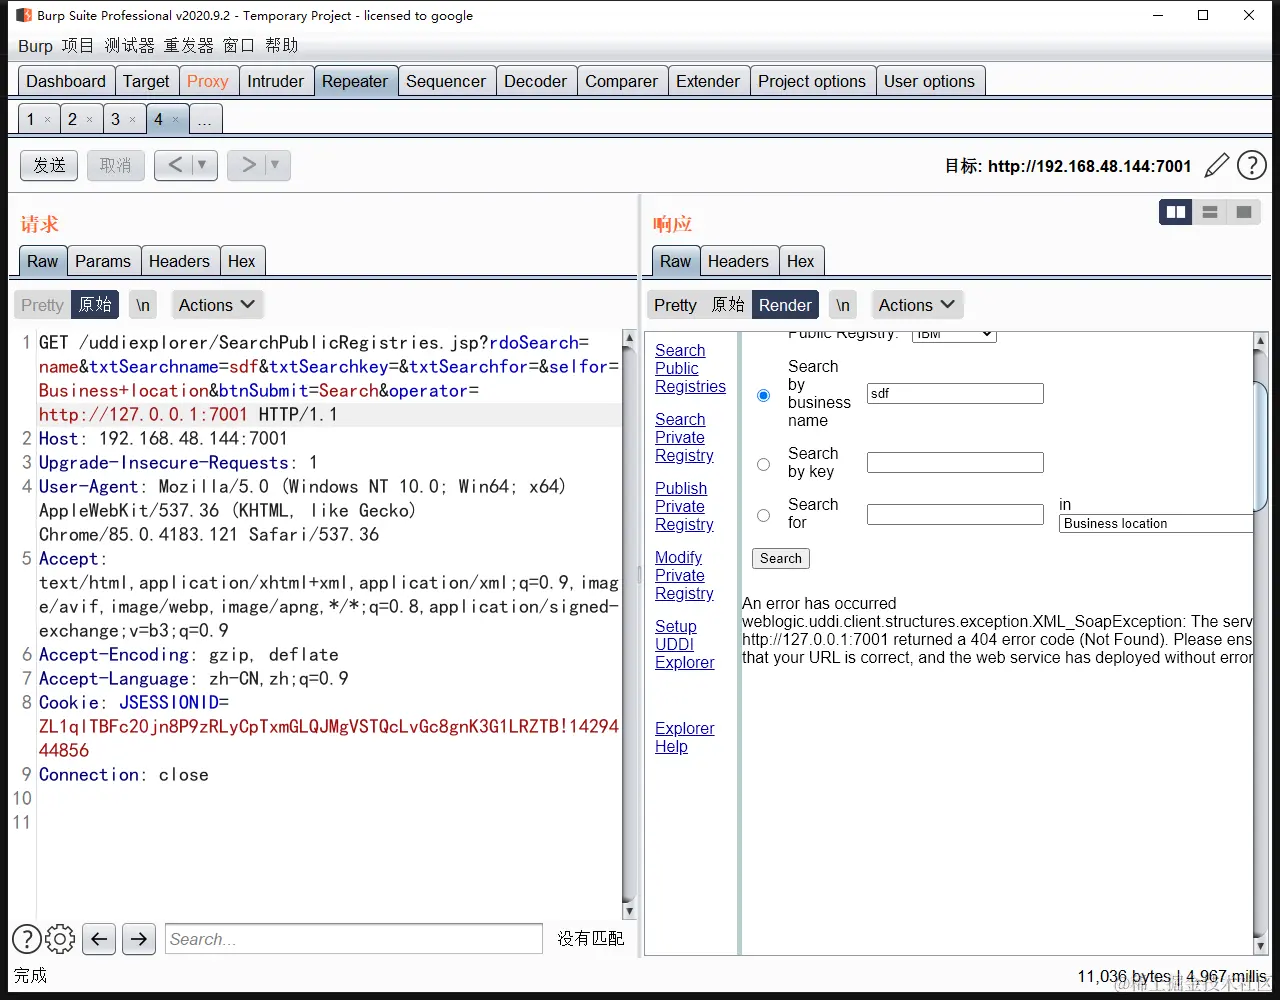Expand response Actions dropdown
The height and width of the screenshot is (1000, 1280).
coord(917,305)
